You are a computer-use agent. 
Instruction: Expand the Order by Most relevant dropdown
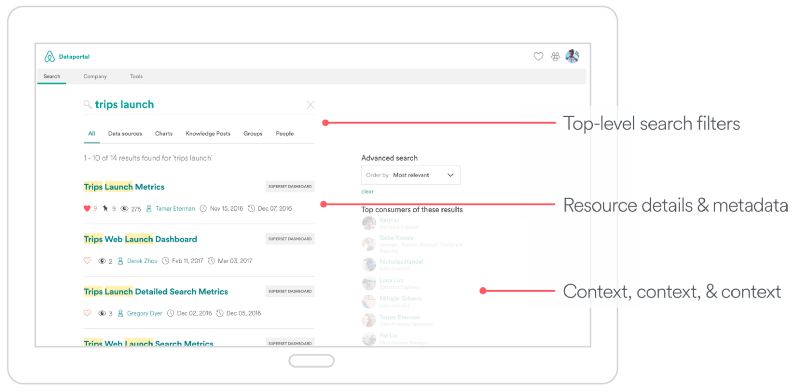pyautogui.click(x=411, y=175)
